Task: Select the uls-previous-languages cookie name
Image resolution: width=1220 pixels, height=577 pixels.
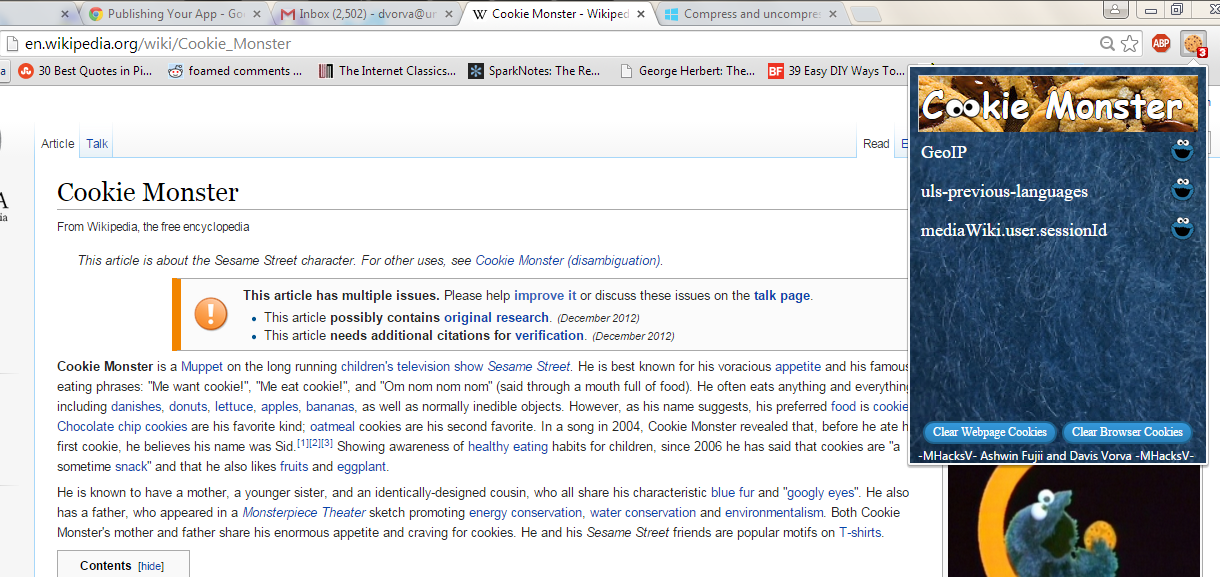Action: pos(1004,191)
